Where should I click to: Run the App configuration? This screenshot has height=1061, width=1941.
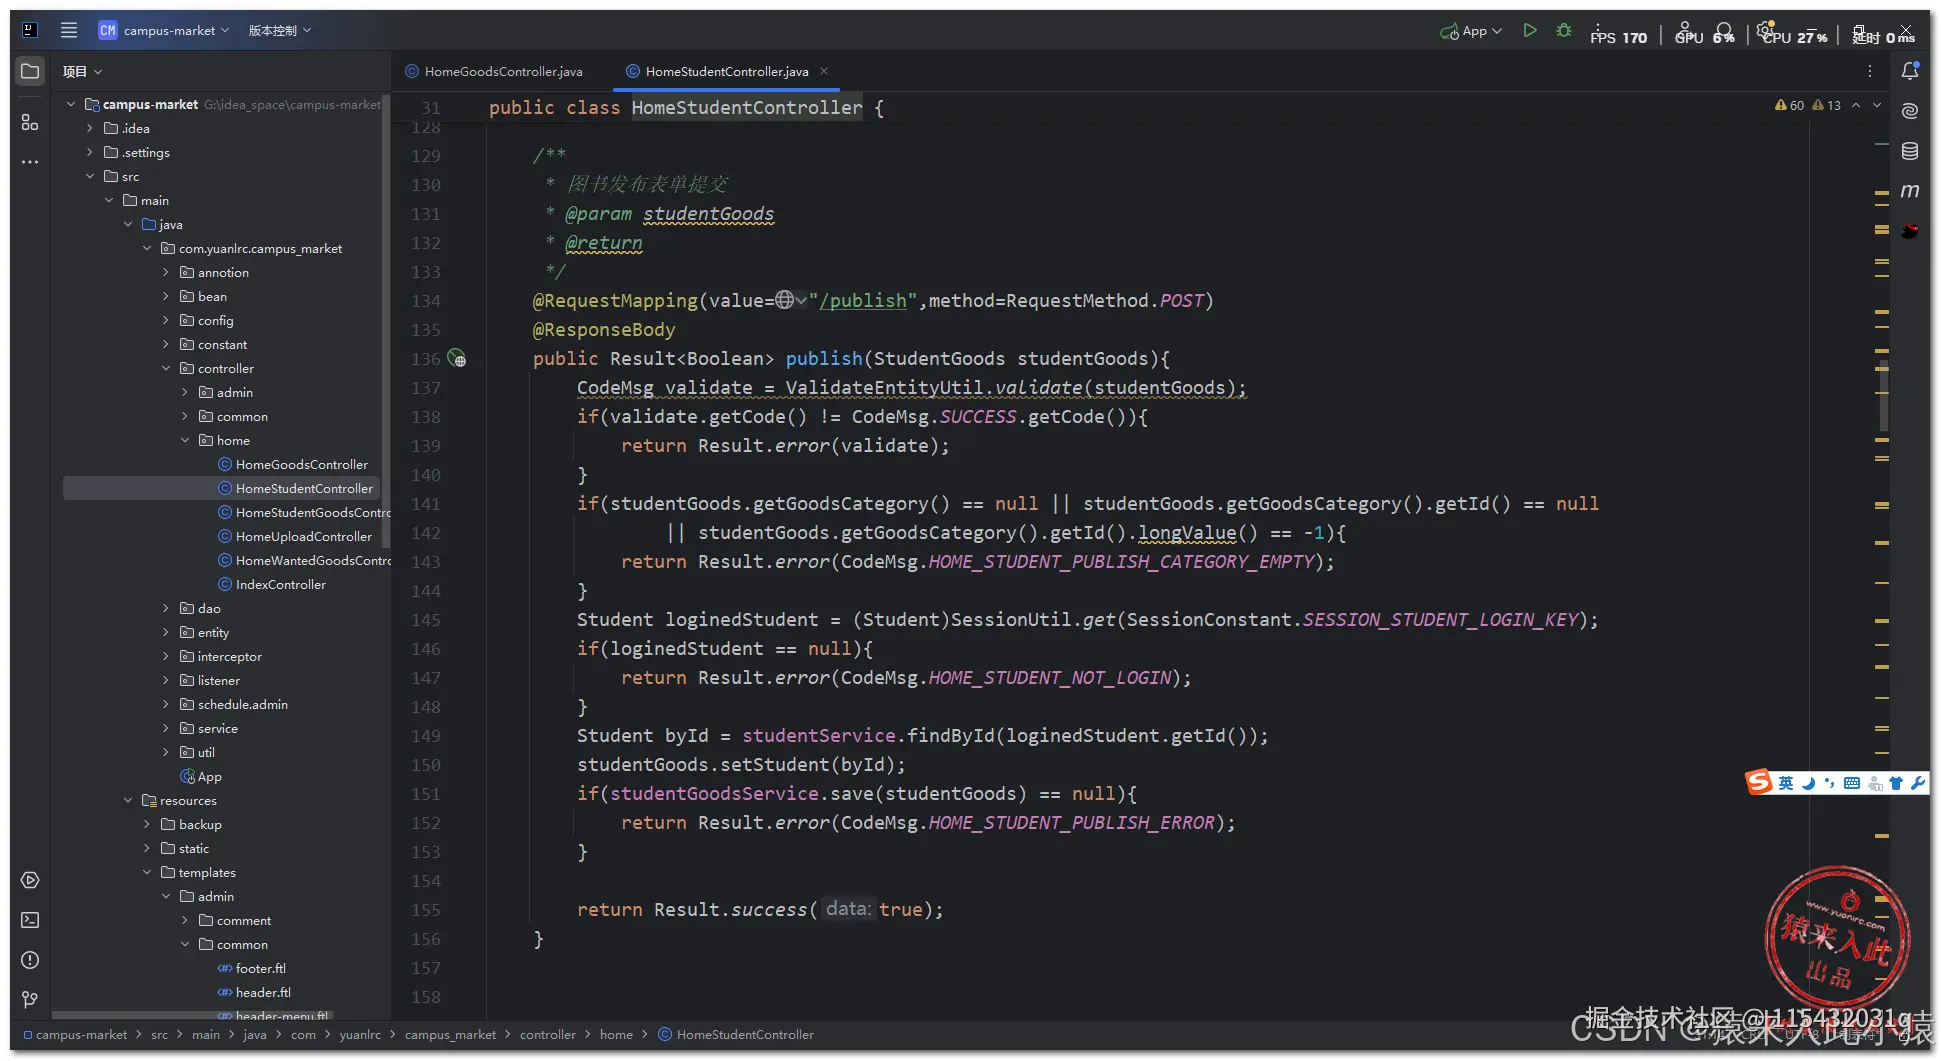[1529, 31]
